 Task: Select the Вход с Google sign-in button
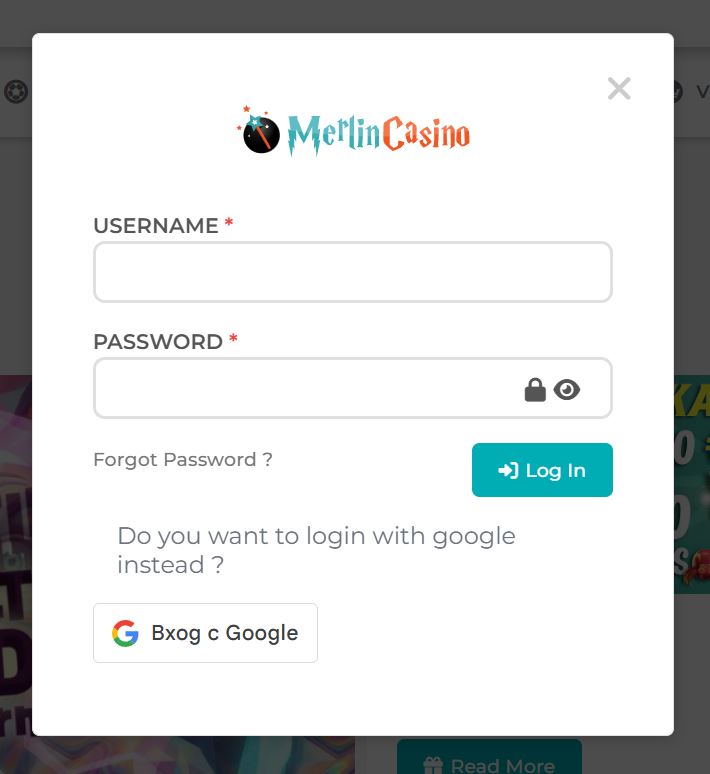(205, 633)
